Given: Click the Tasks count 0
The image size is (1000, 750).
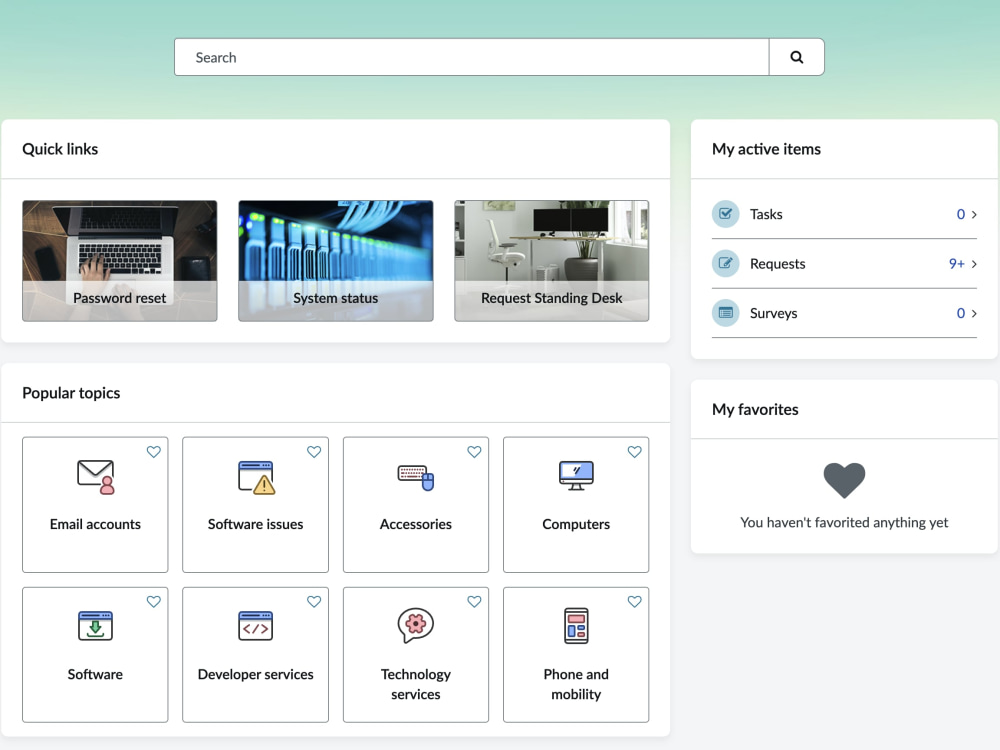Looking at the screenshot, I should (x=960, y=214).
